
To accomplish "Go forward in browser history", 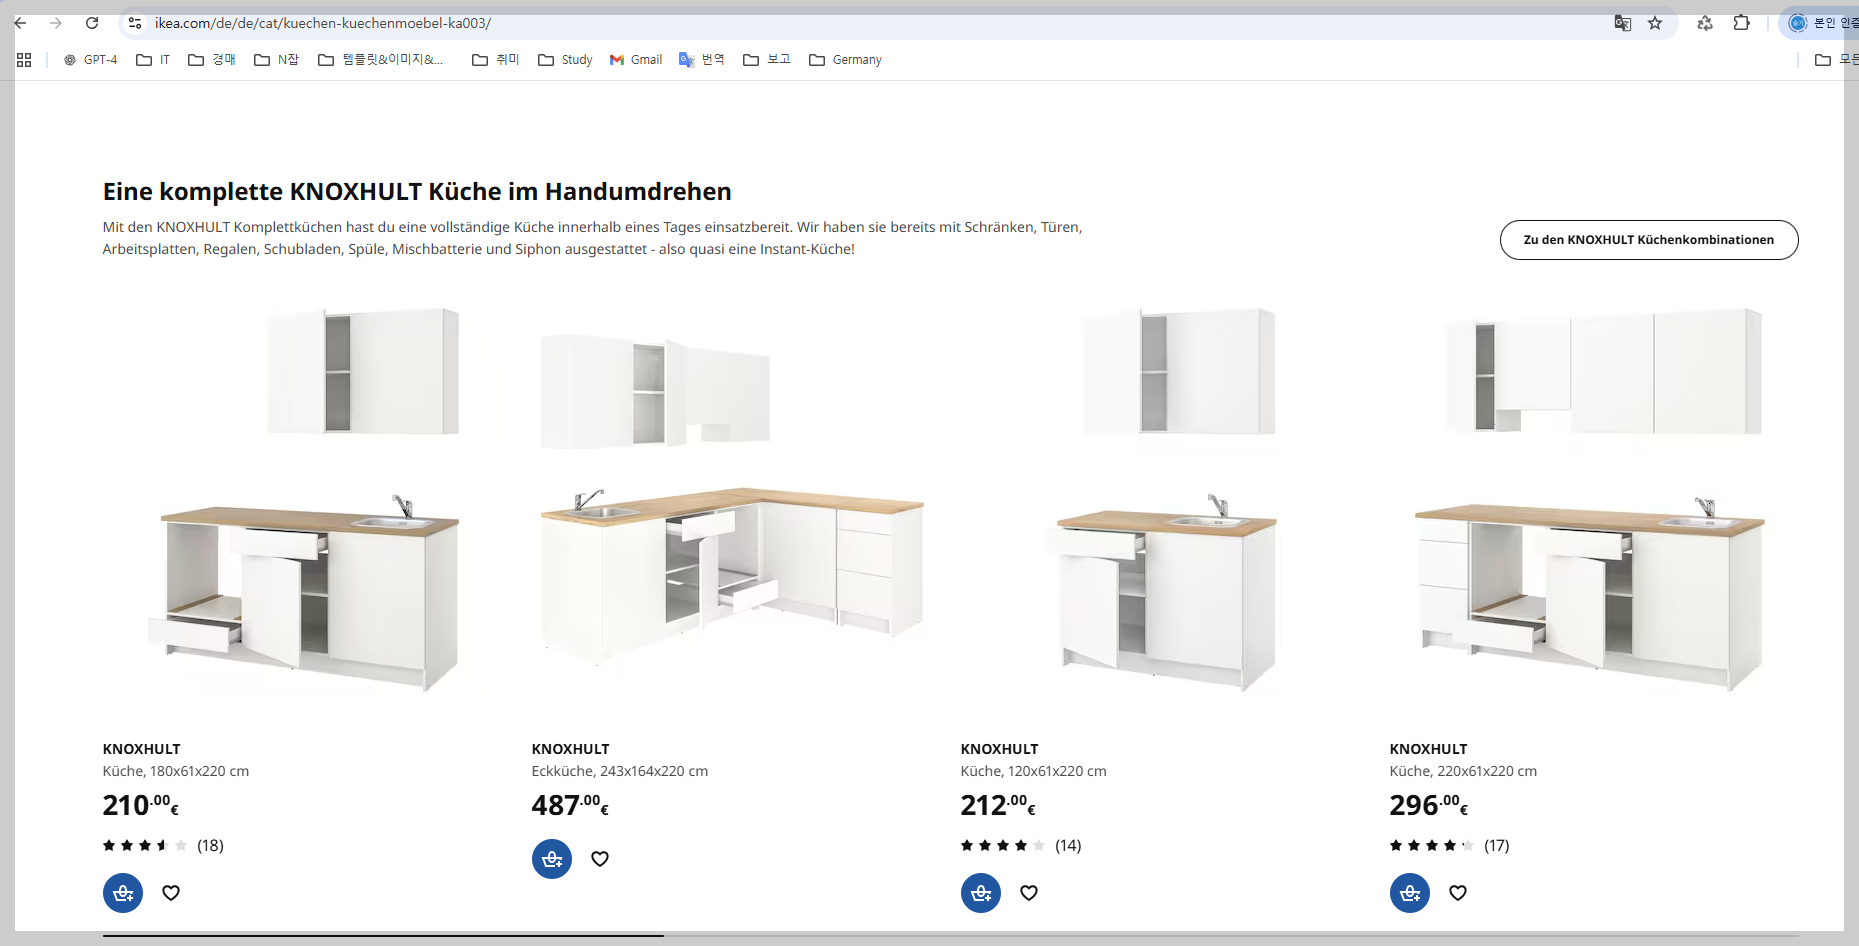I will [56, 23].
